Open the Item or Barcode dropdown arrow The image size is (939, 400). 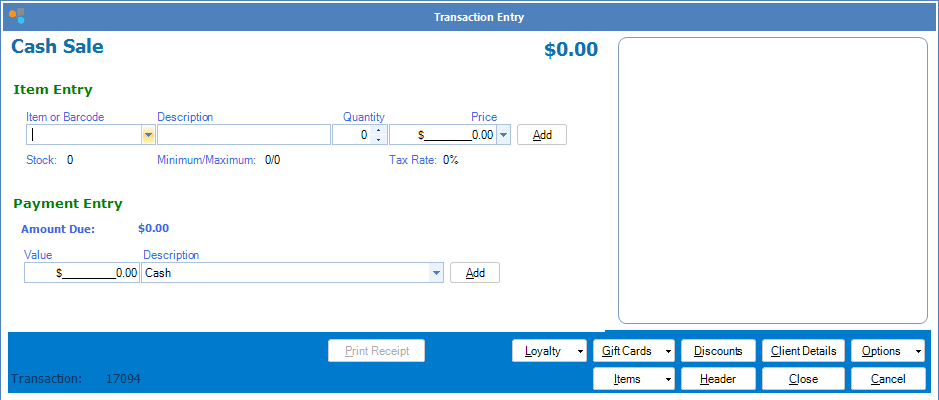click(148, 135)
